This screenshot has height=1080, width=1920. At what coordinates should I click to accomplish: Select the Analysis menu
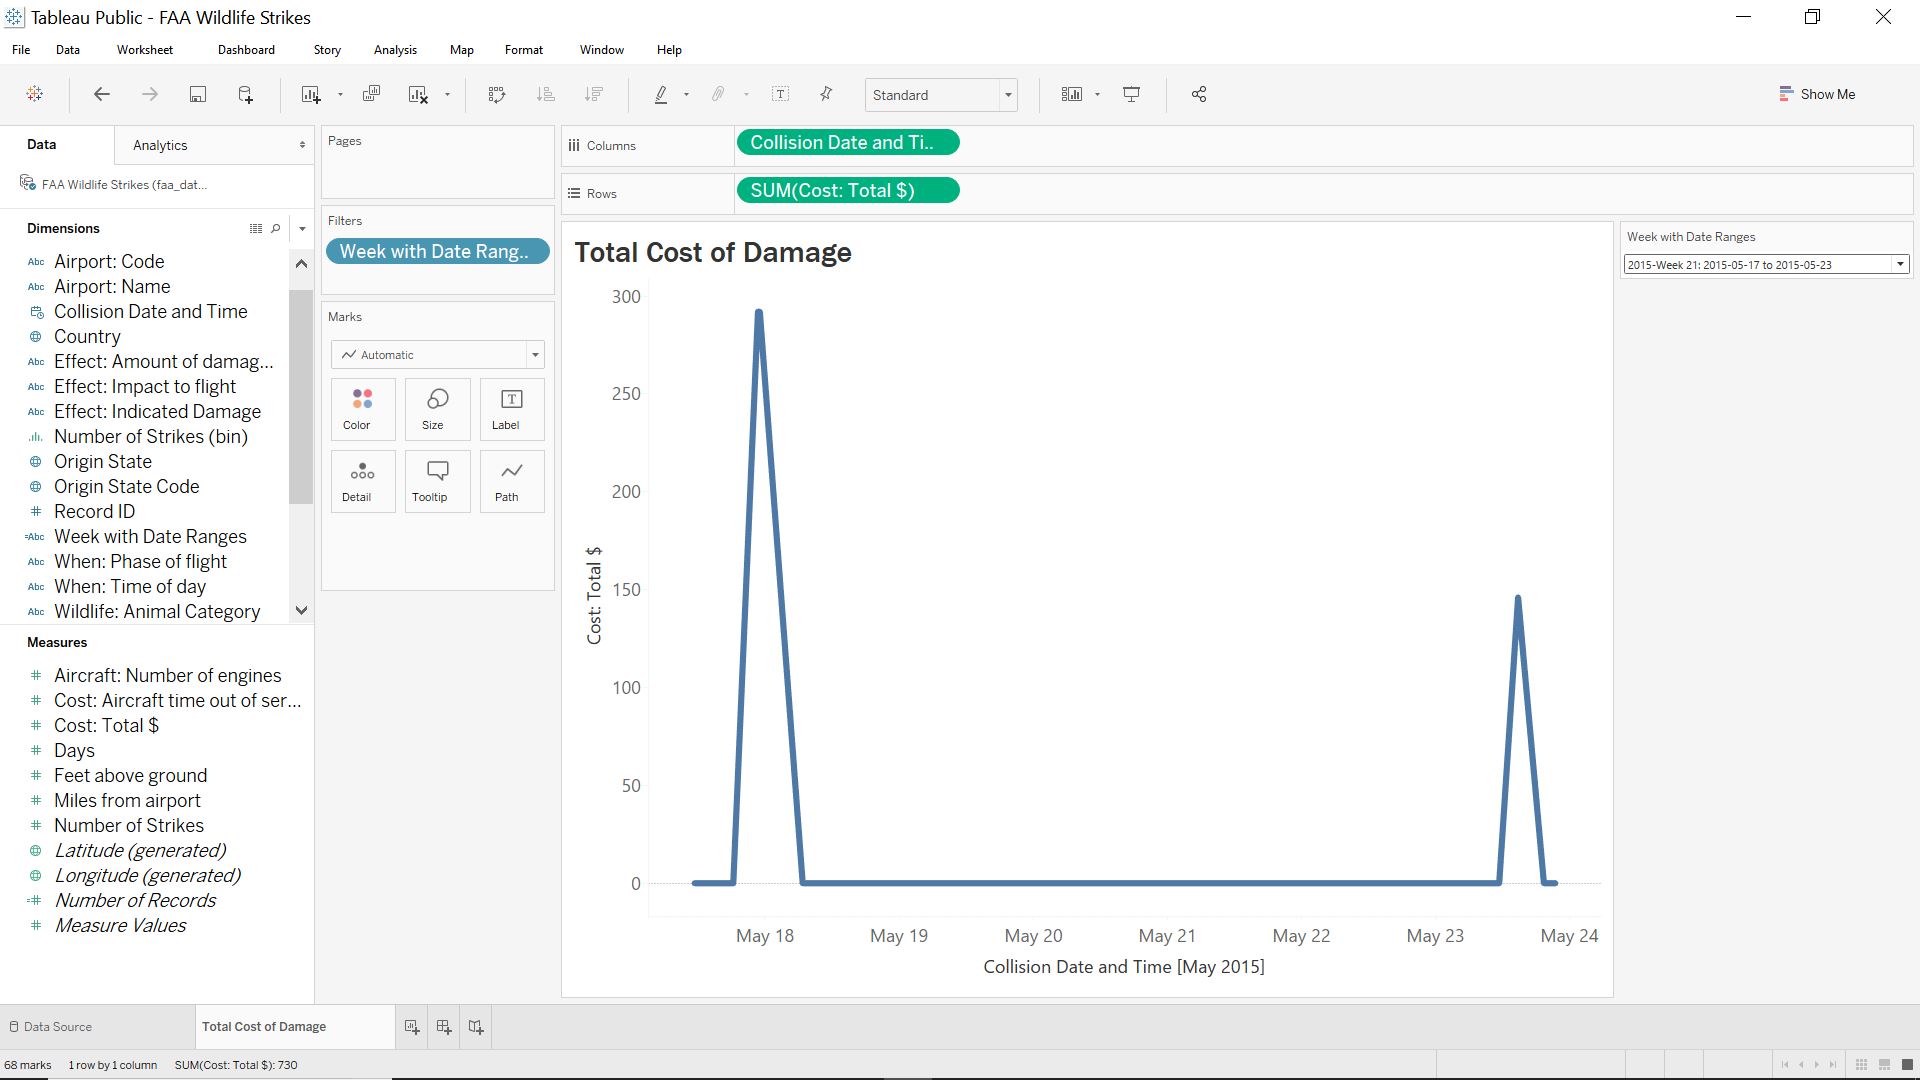396,50
